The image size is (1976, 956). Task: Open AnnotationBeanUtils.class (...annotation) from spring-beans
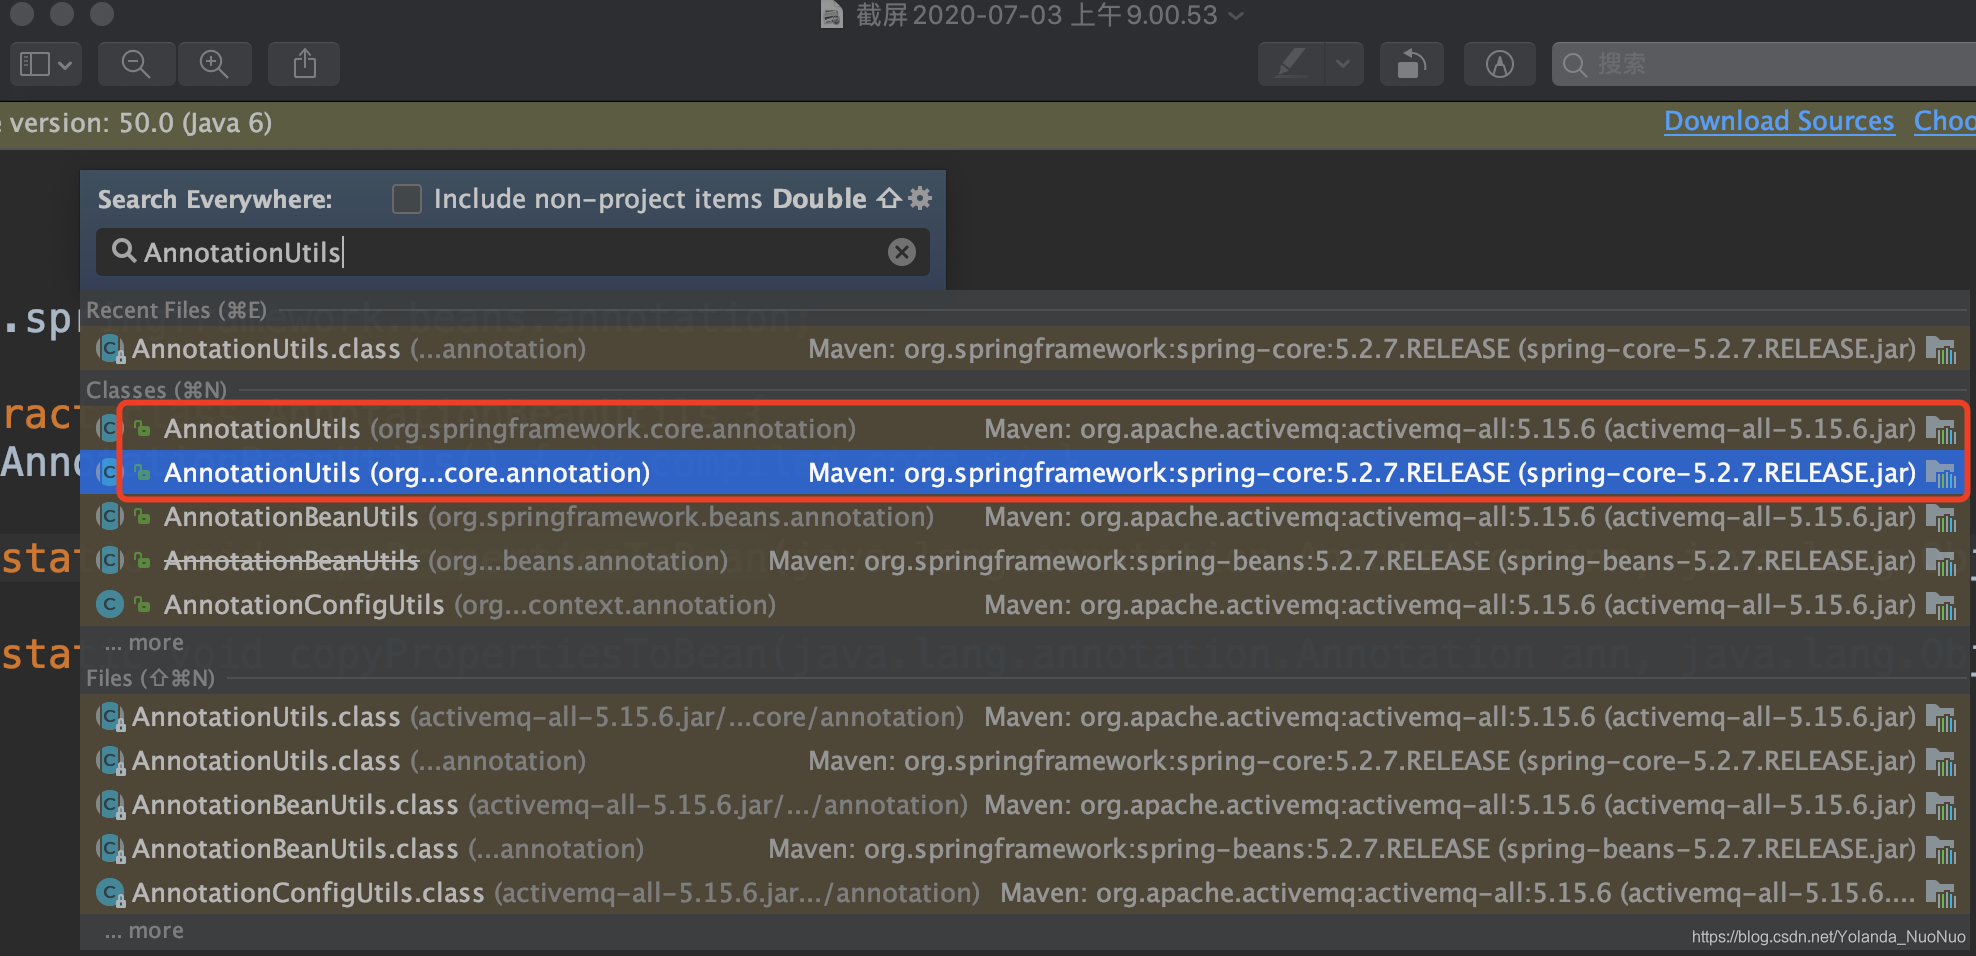point(1024,849)
